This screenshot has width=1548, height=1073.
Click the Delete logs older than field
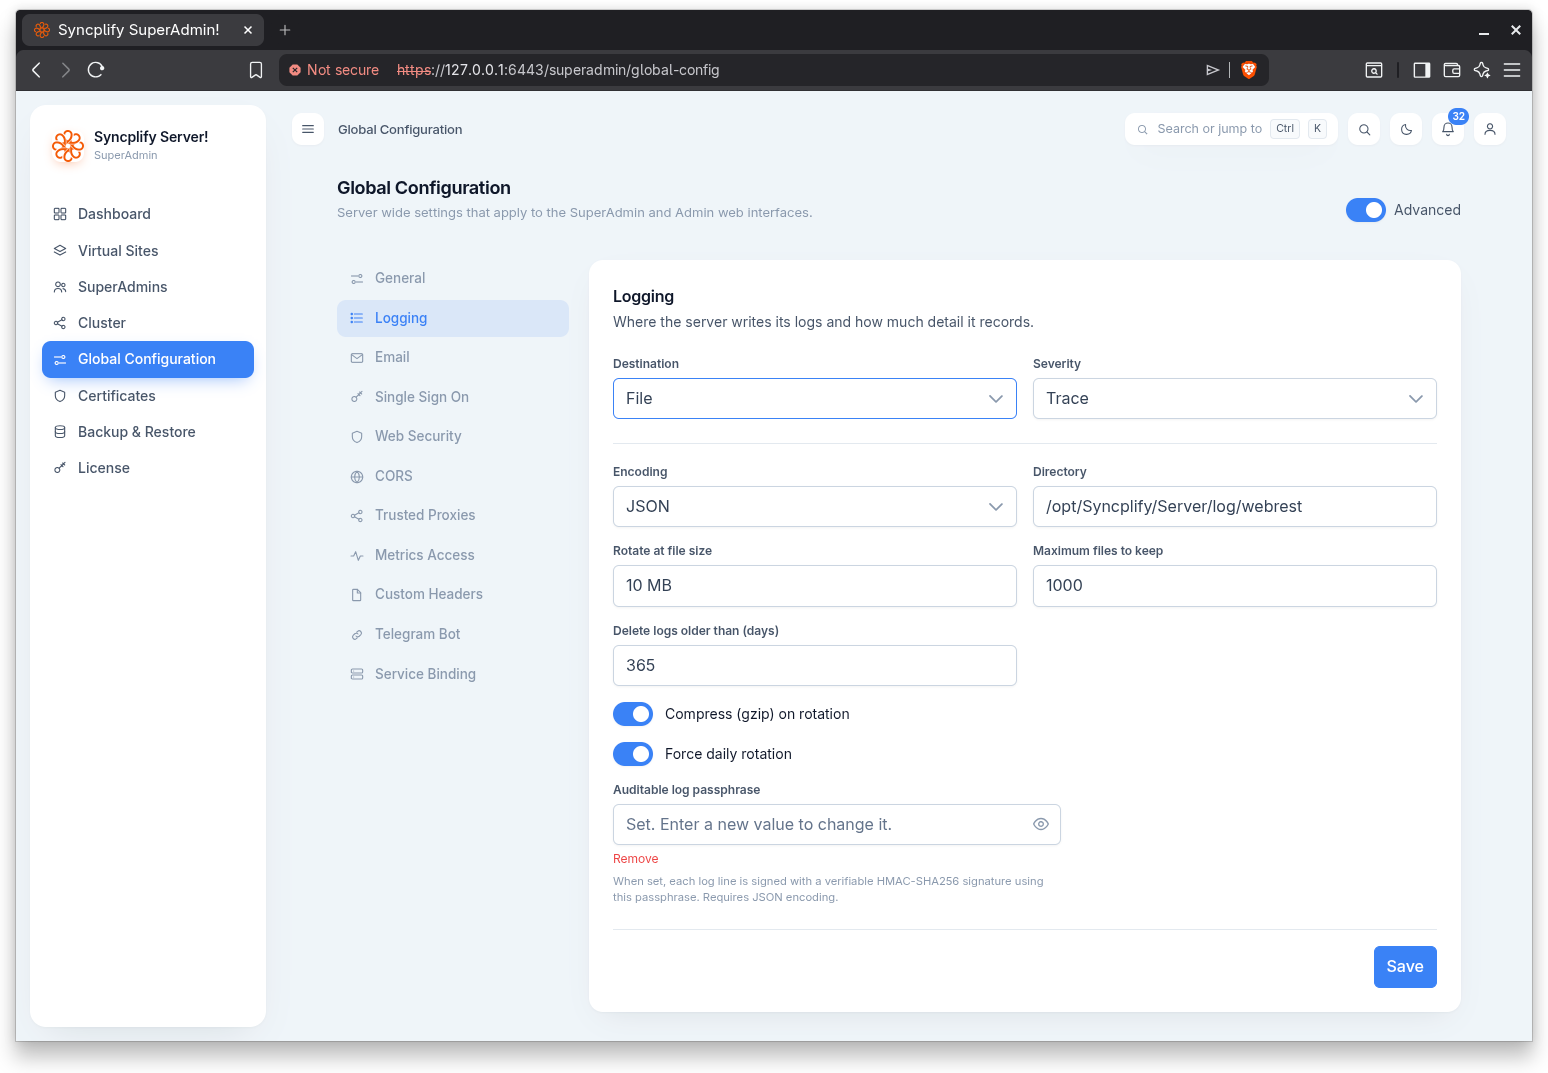(815, 666)
